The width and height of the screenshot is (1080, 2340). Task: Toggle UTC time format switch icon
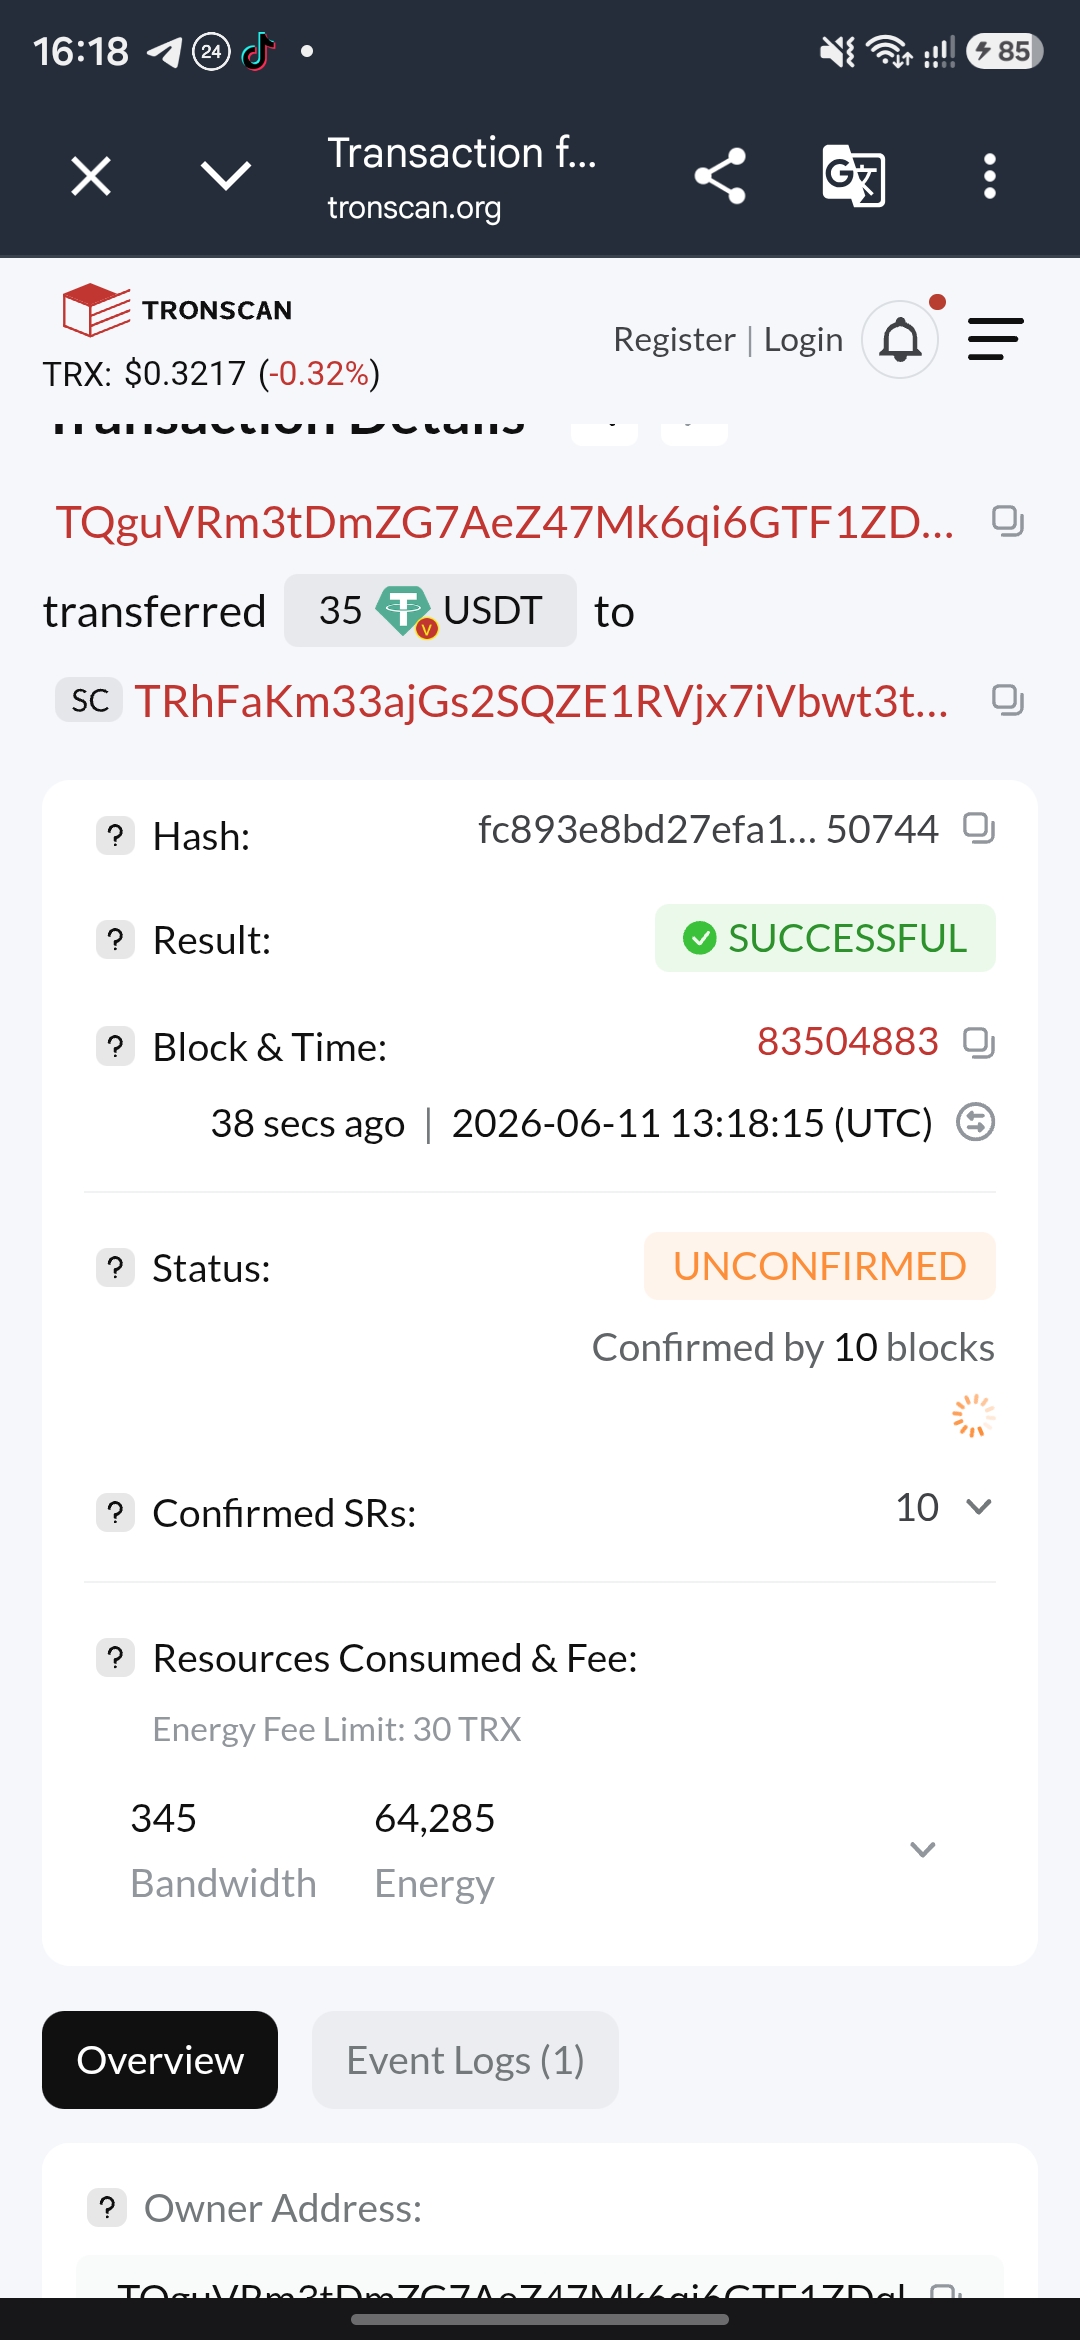click(x=975, y=1122)
